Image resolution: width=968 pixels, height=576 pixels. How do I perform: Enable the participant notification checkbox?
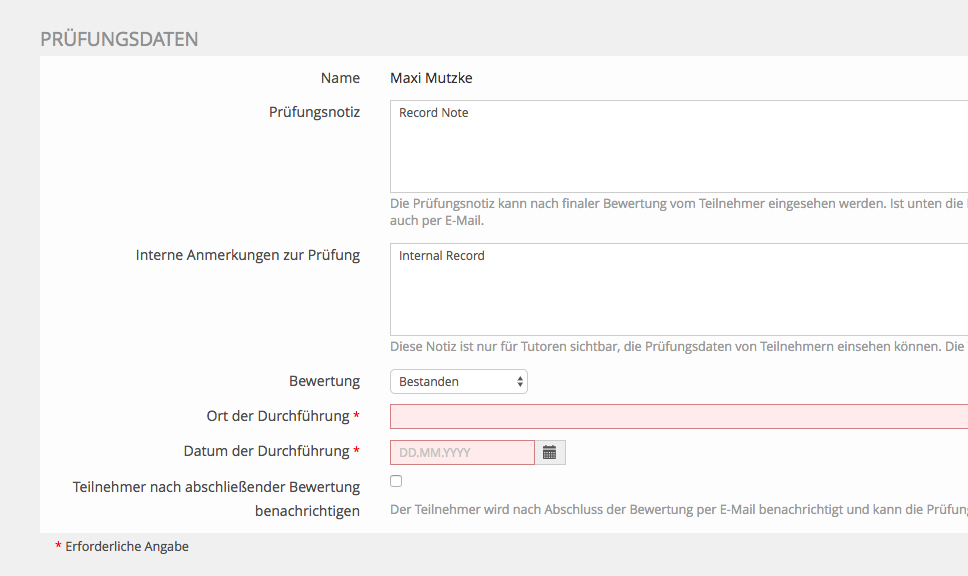click(396, 481)
